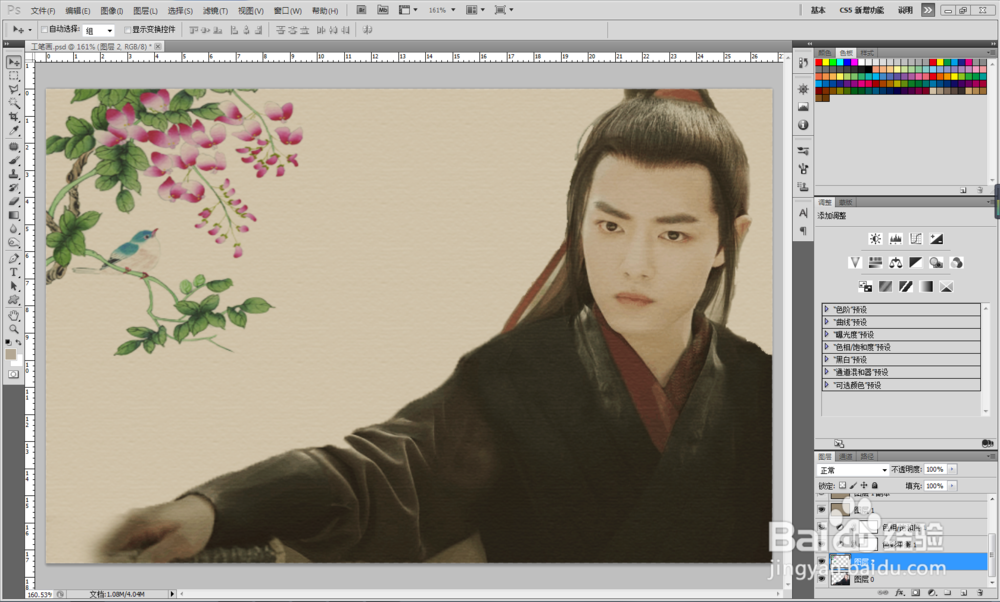Screen dimensions: 1000x602
Task: Open the auto-select 组 dropdown
Action: [x=99, y=30]
